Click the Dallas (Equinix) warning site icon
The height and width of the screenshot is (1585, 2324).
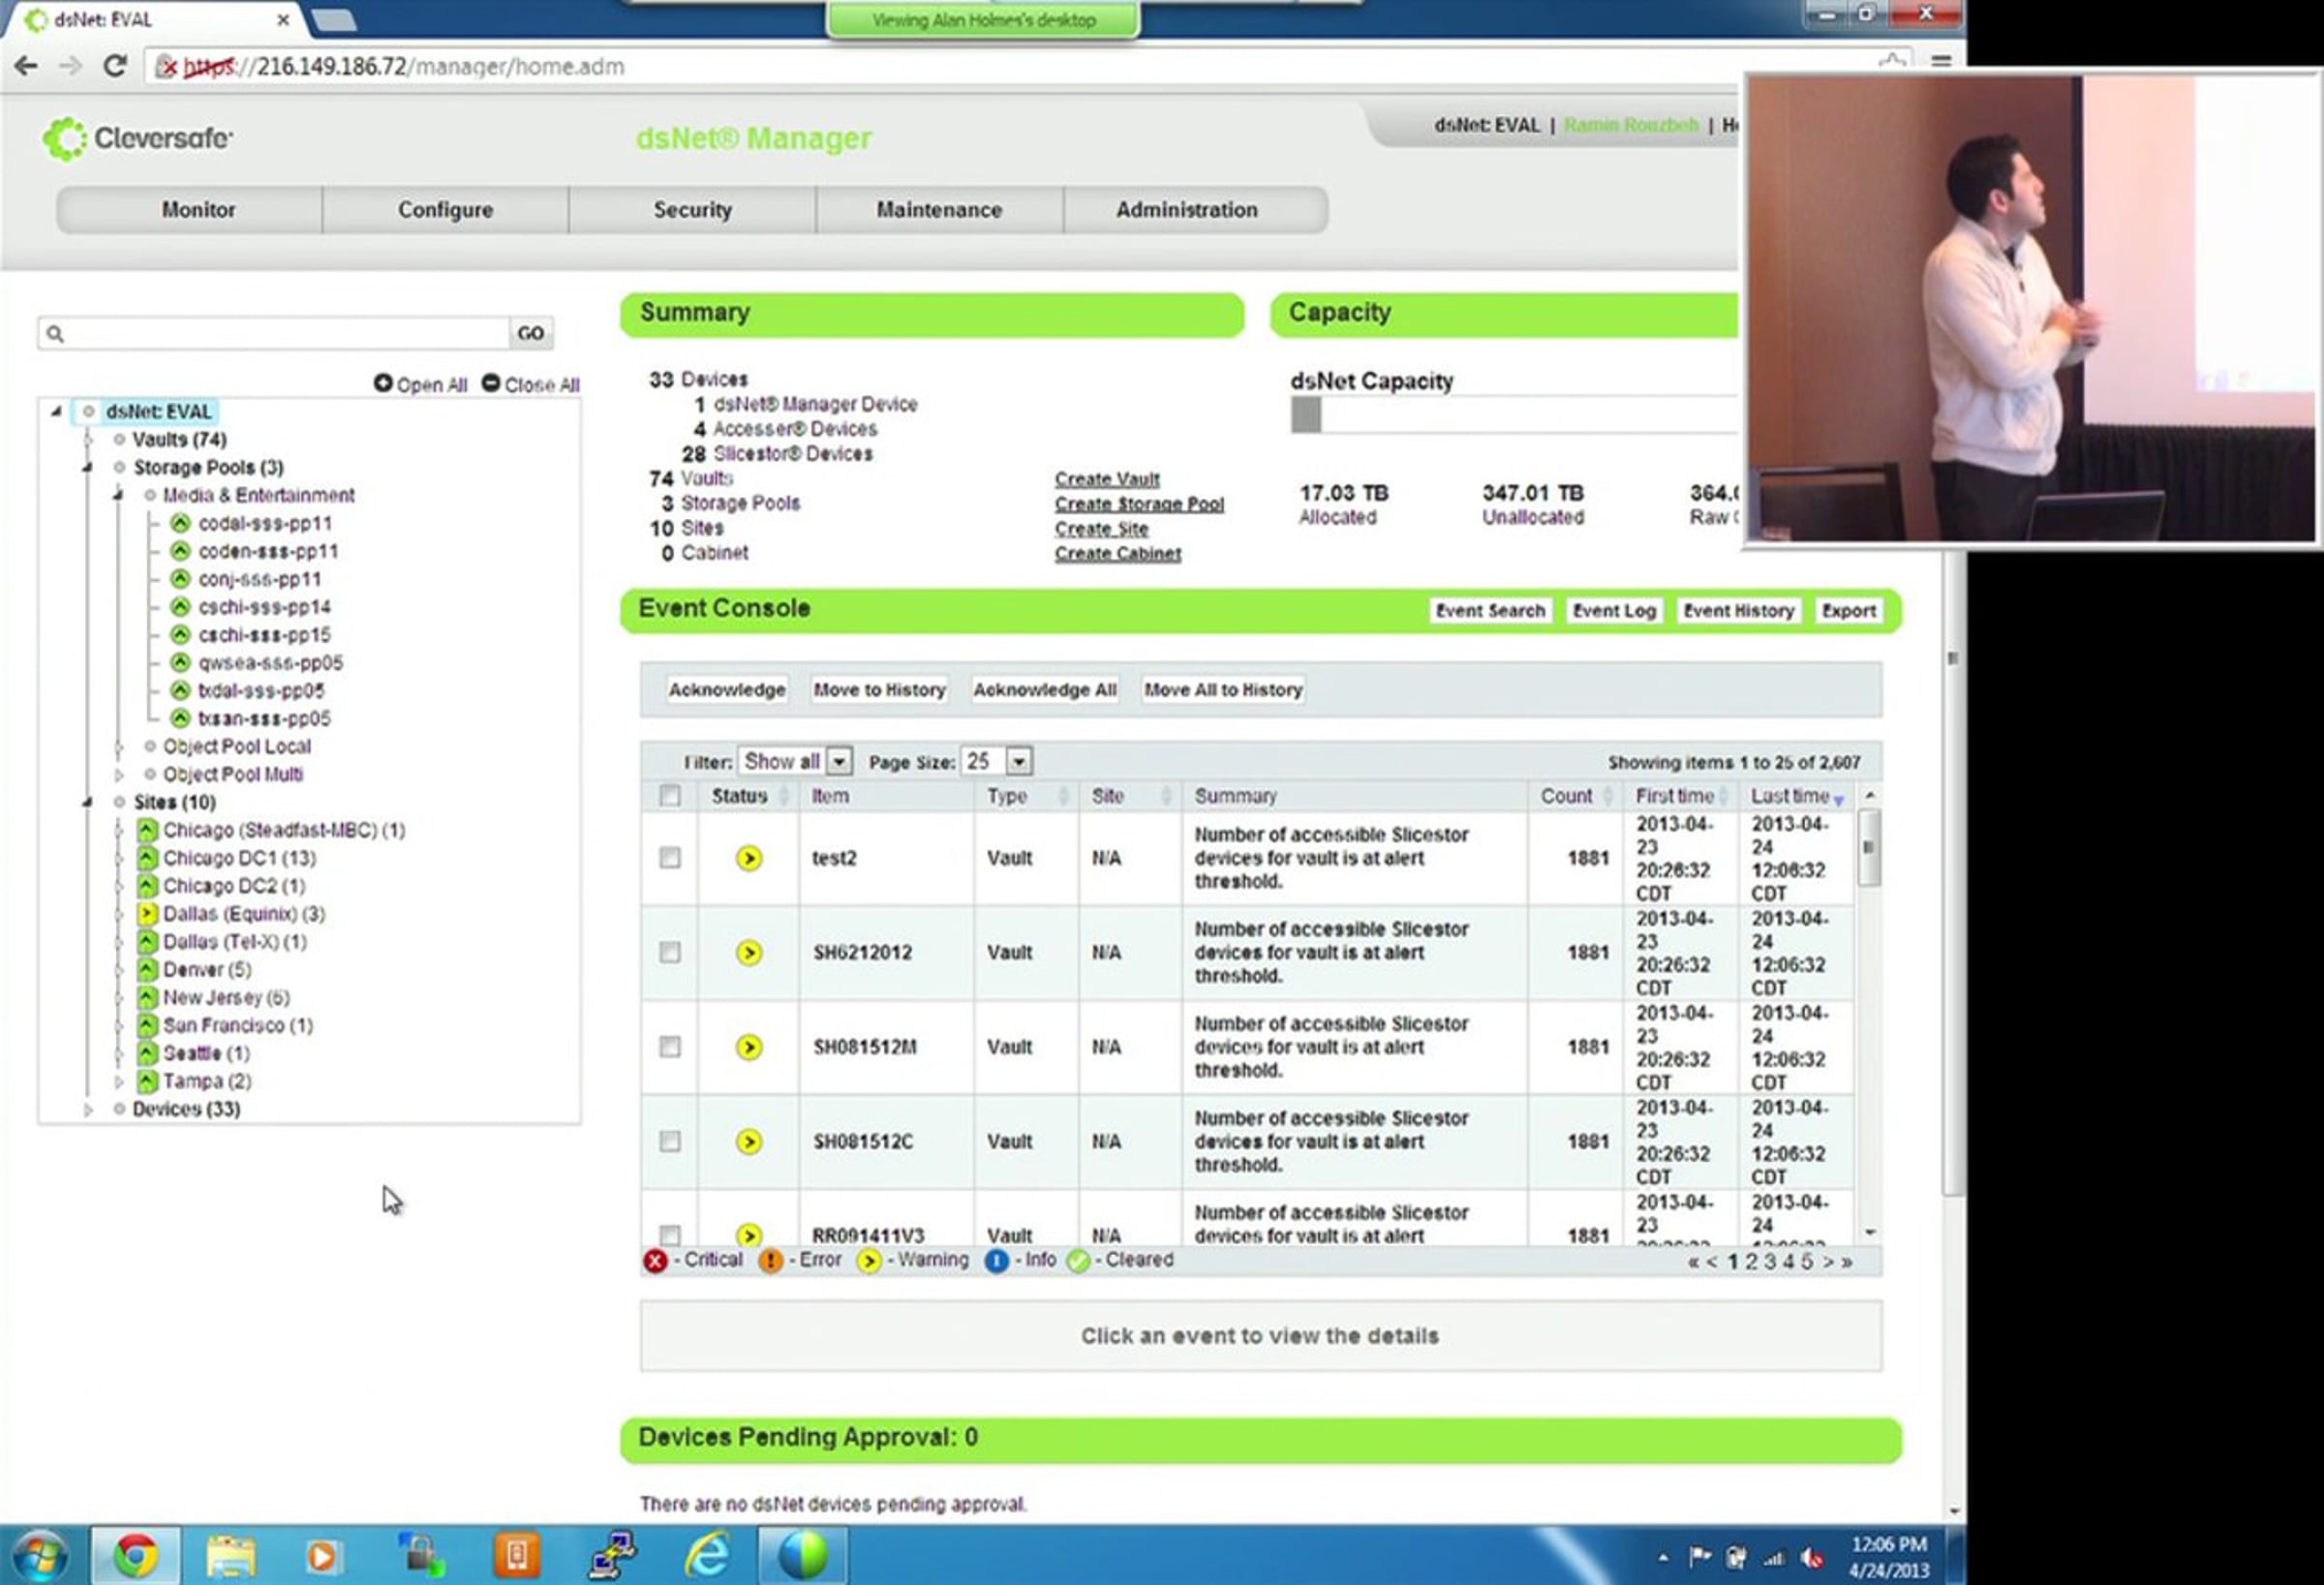point(147,913)
